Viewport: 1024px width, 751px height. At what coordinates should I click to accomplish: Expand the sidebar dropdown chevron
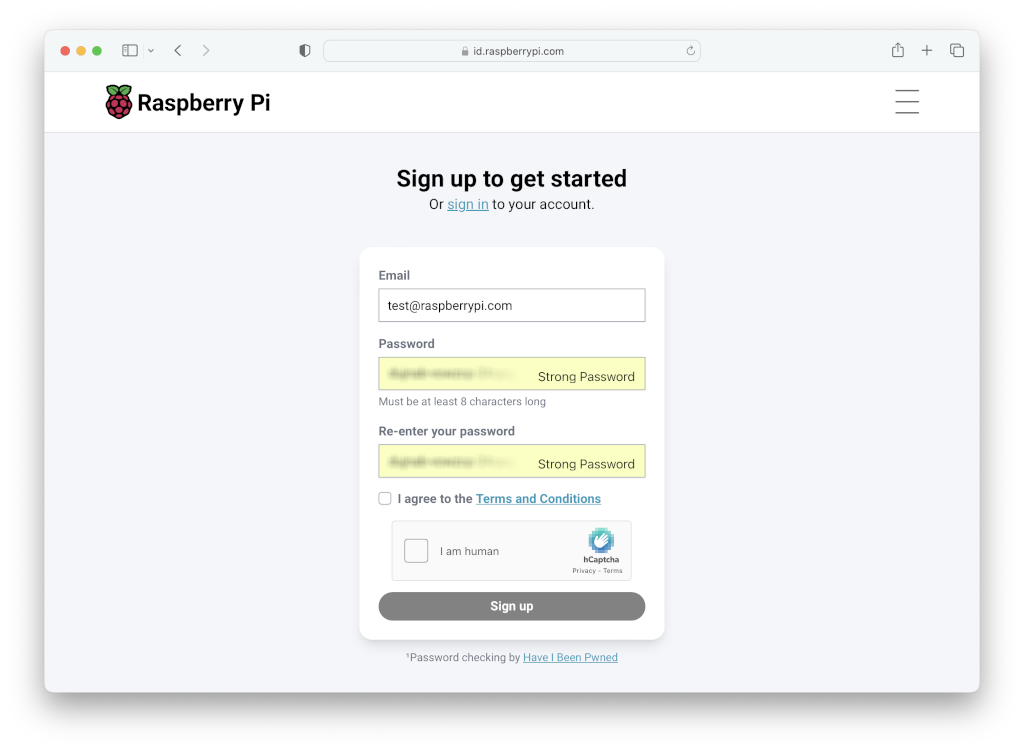coord(151,50)
